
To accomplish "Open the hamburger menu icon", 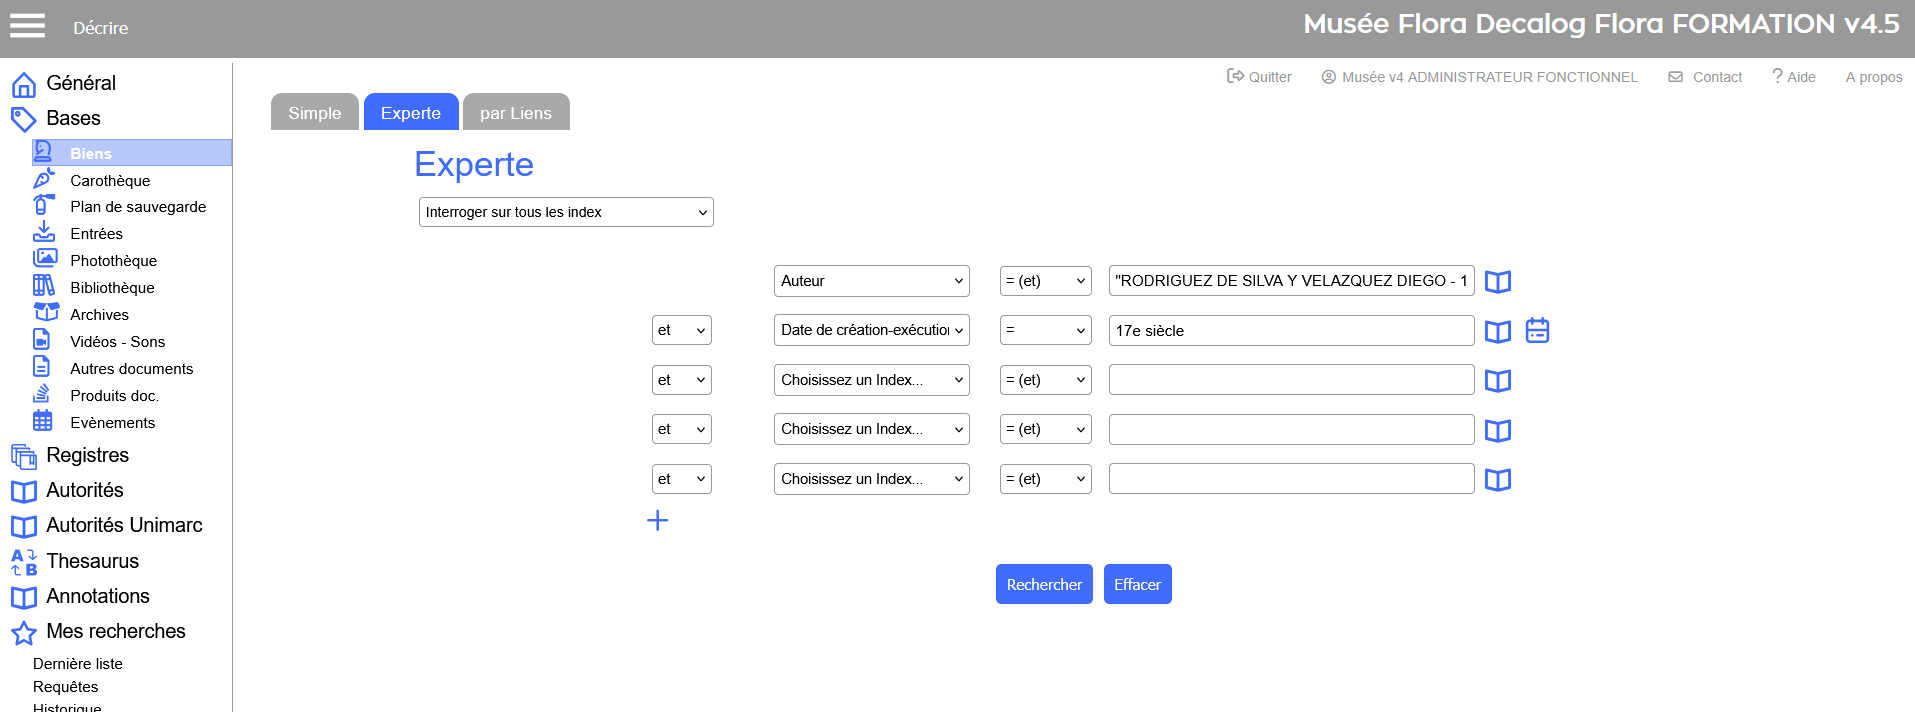I will click(27, 26).
